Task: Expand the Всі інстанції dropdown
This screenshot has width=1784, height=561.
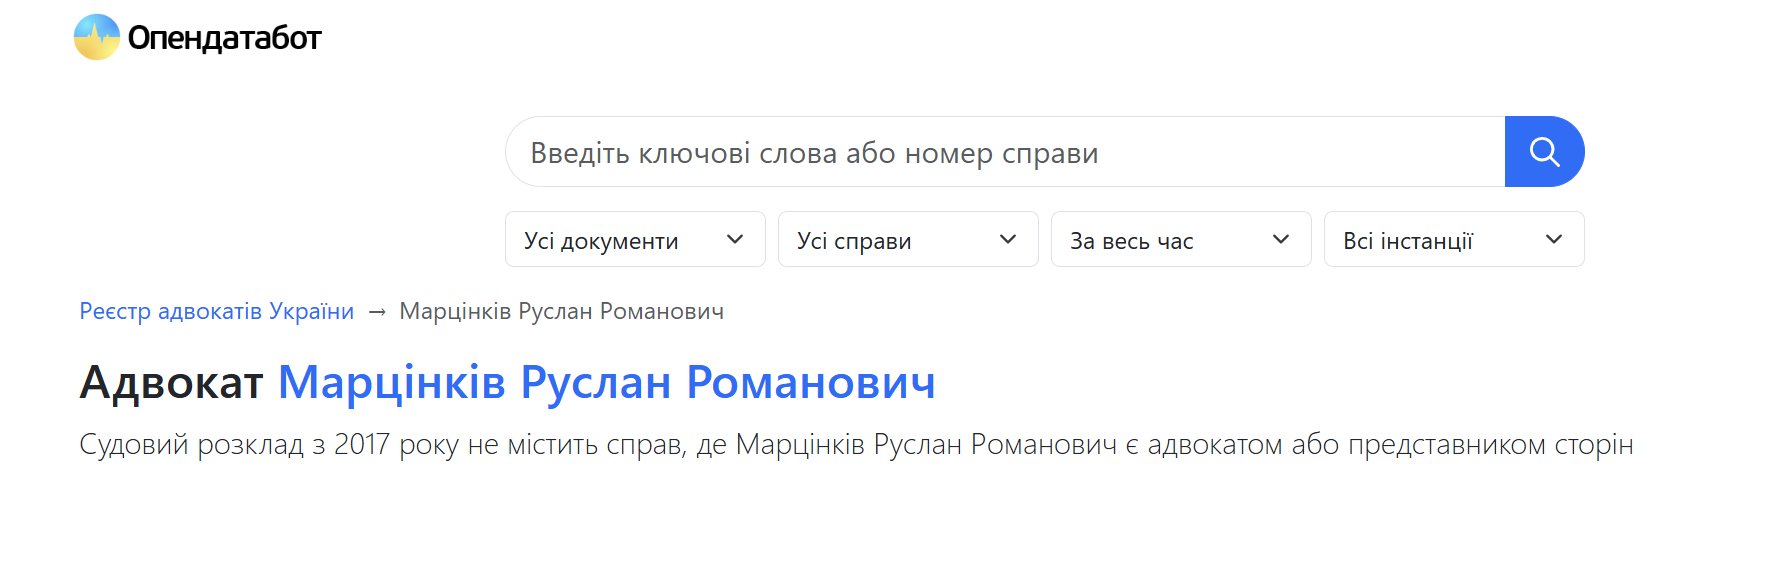Action: [1454, 239]
